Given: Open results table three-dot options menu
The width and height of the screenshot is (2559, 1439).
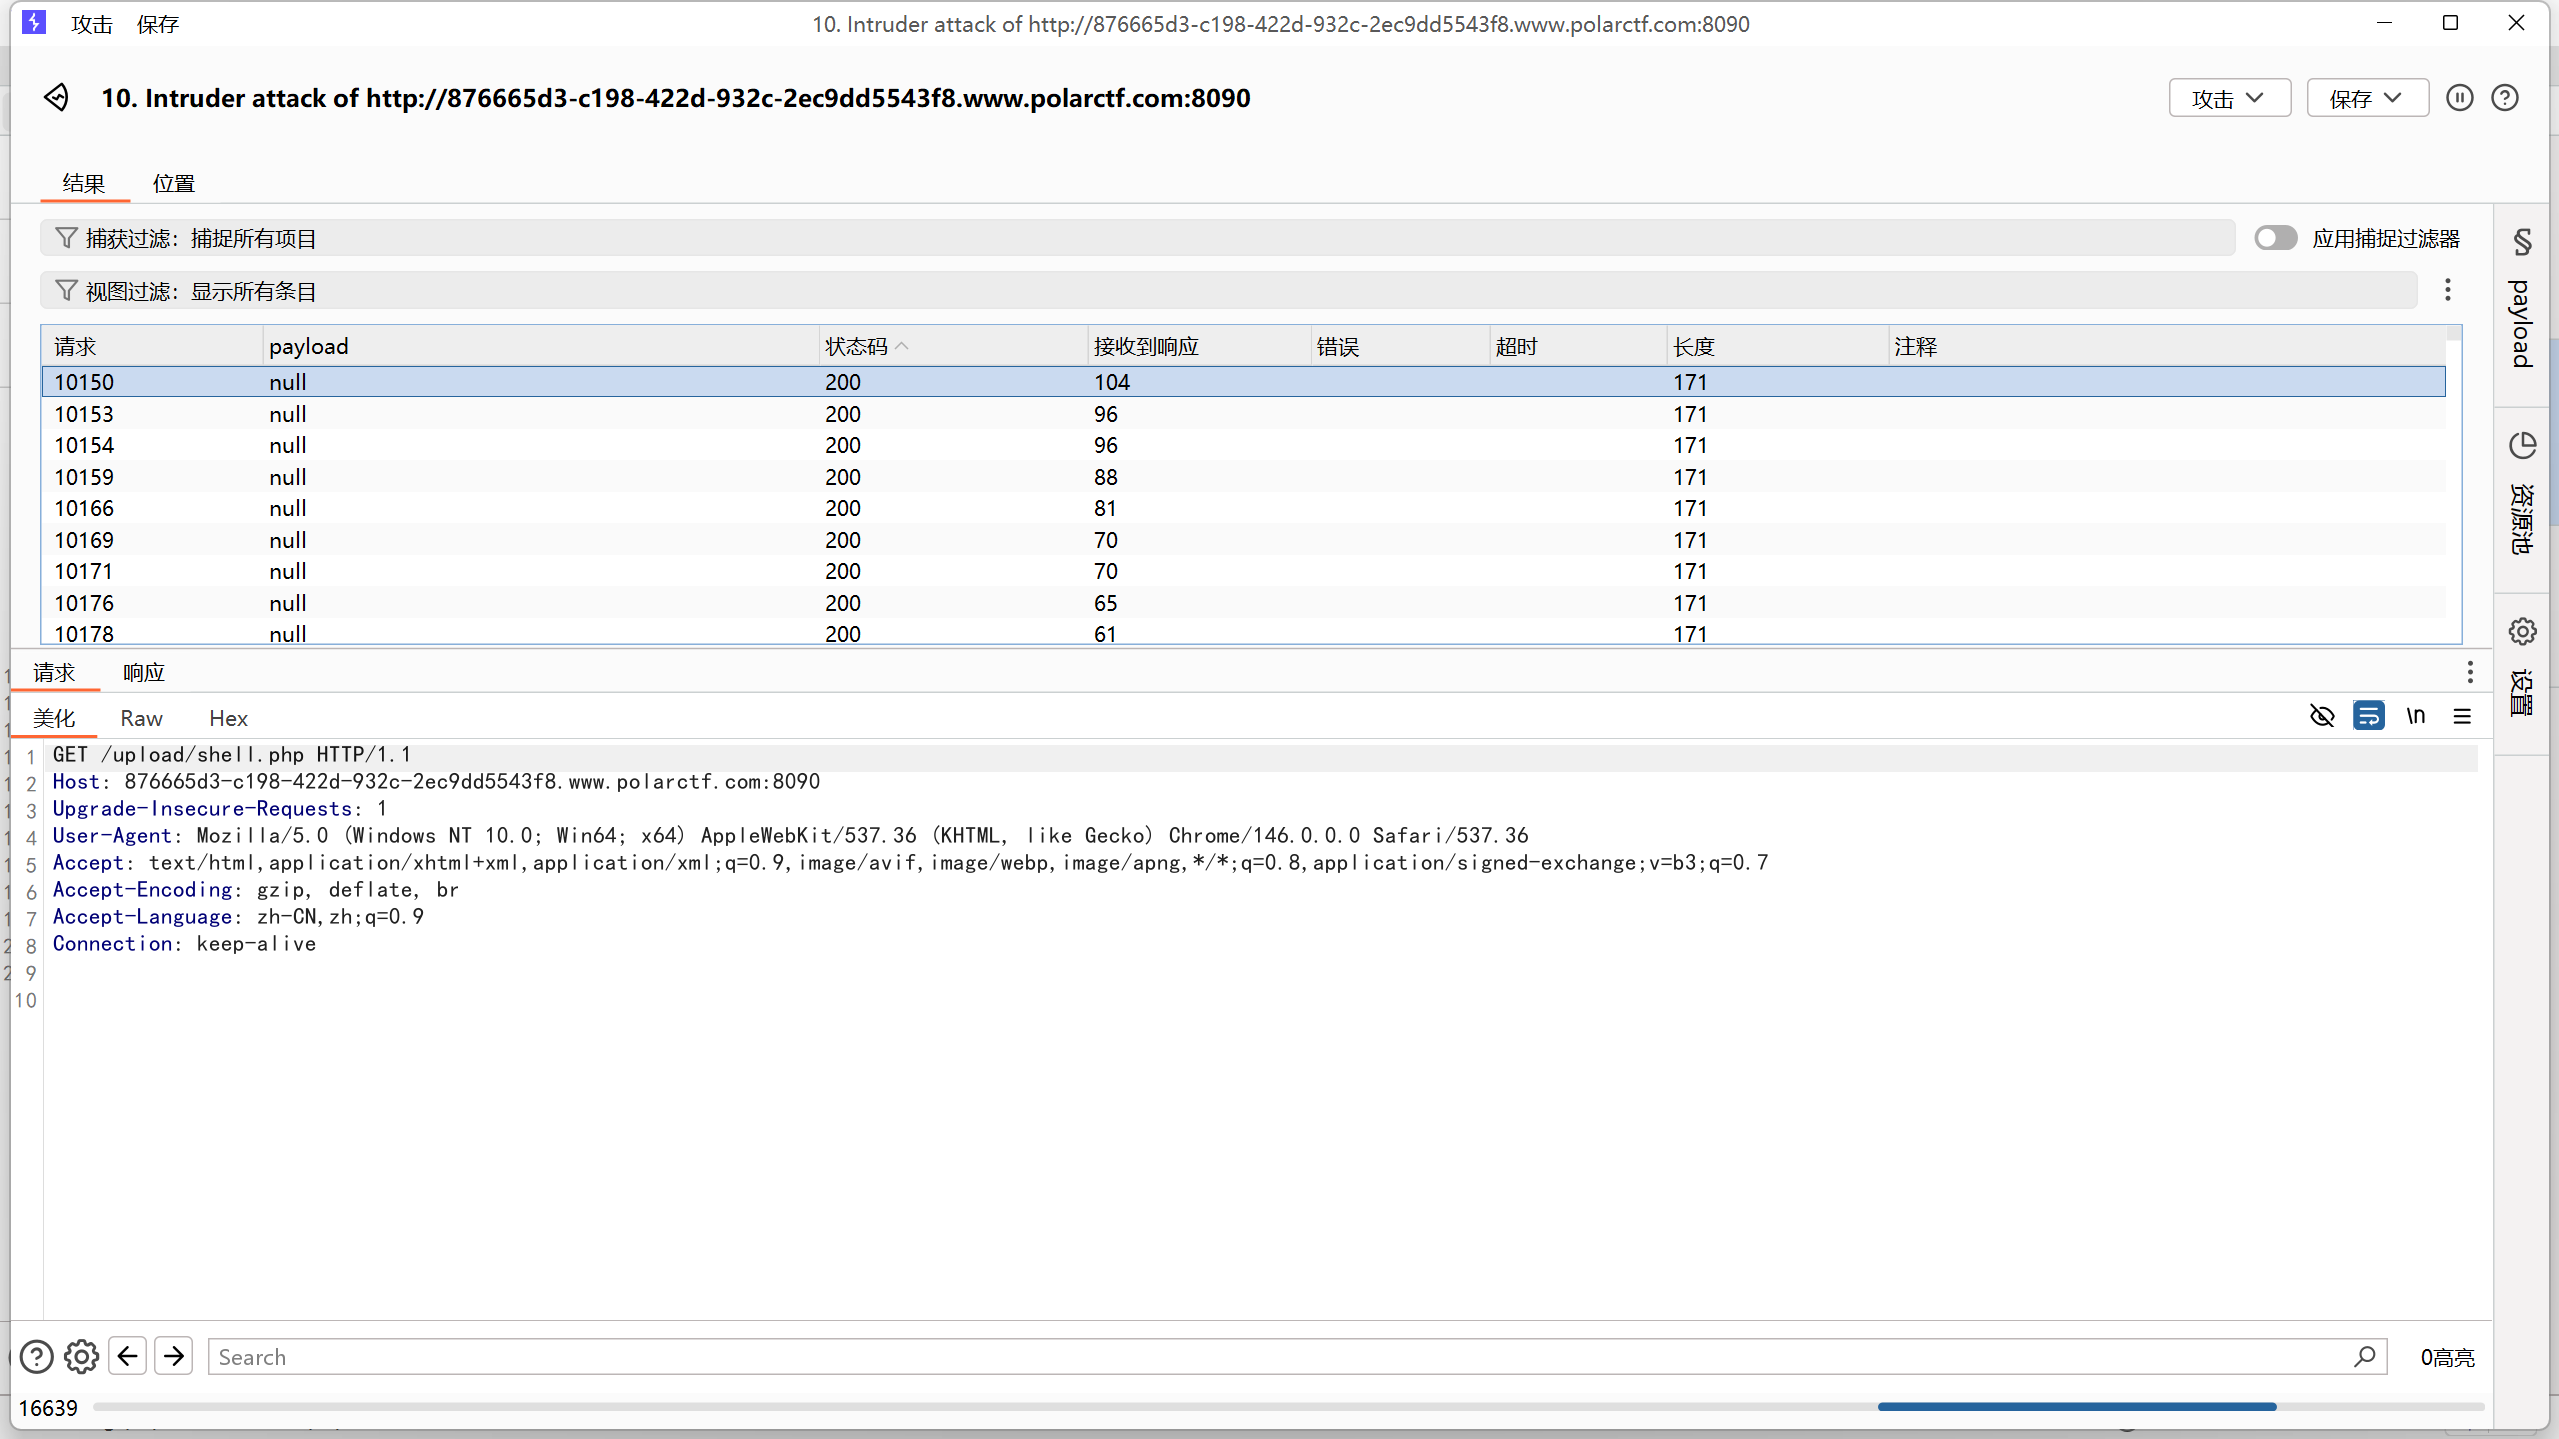Looking at the screenshot, I should [x=2447, y=290].
